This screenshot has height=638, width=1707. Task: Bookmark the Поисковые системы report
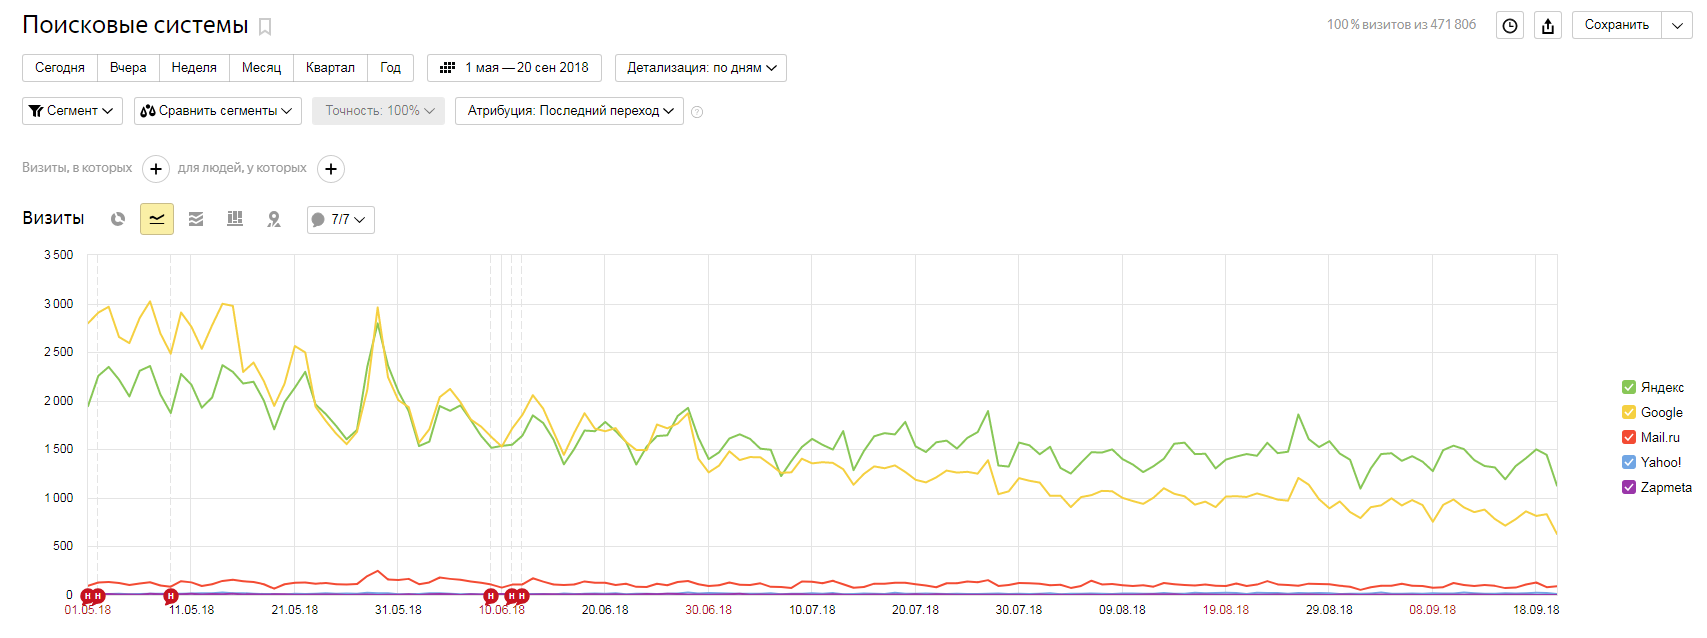(265, 27)
